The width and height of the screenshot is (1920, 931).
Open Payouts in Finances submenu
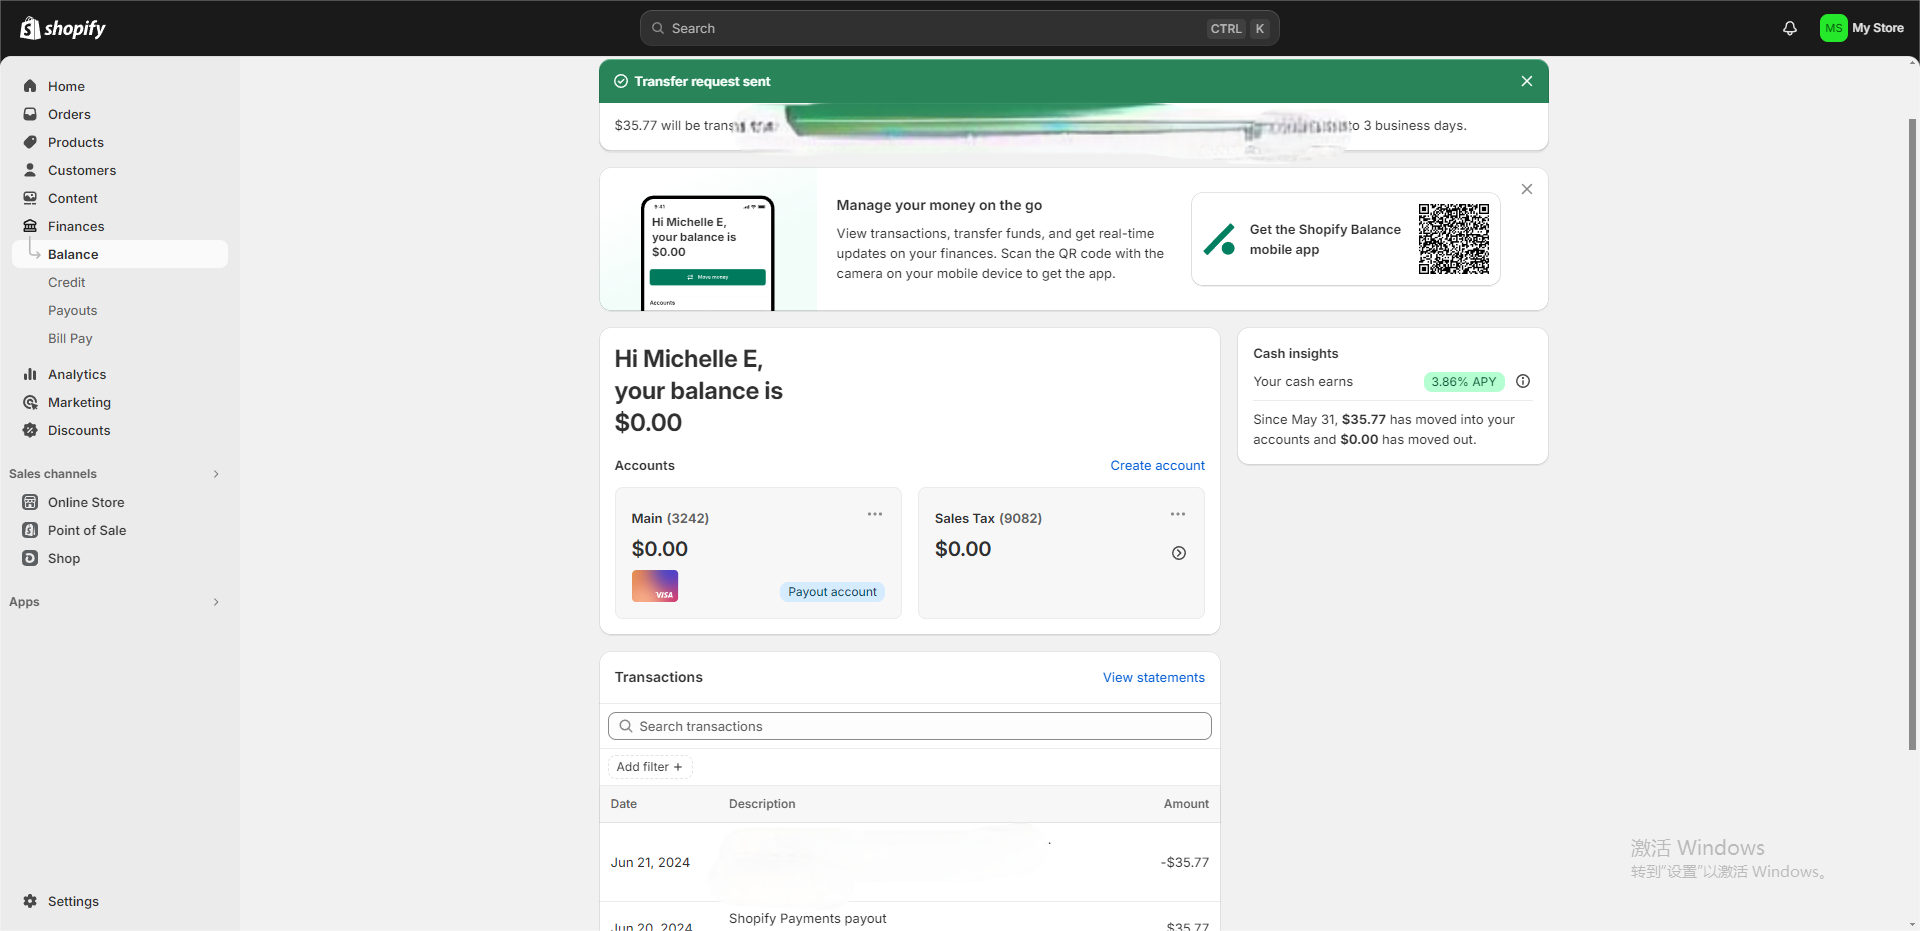(73, 310)
